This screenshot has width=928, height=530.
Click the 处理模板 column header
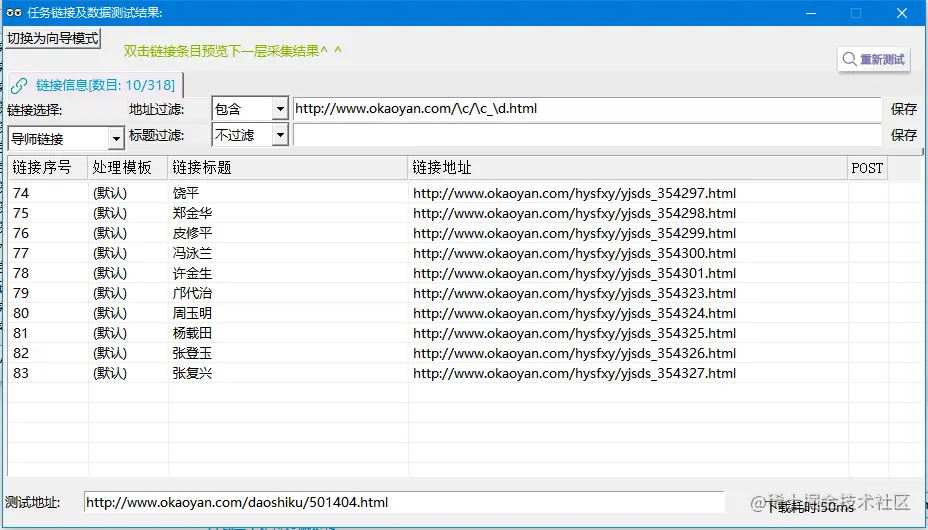click(x=128, y=168)
